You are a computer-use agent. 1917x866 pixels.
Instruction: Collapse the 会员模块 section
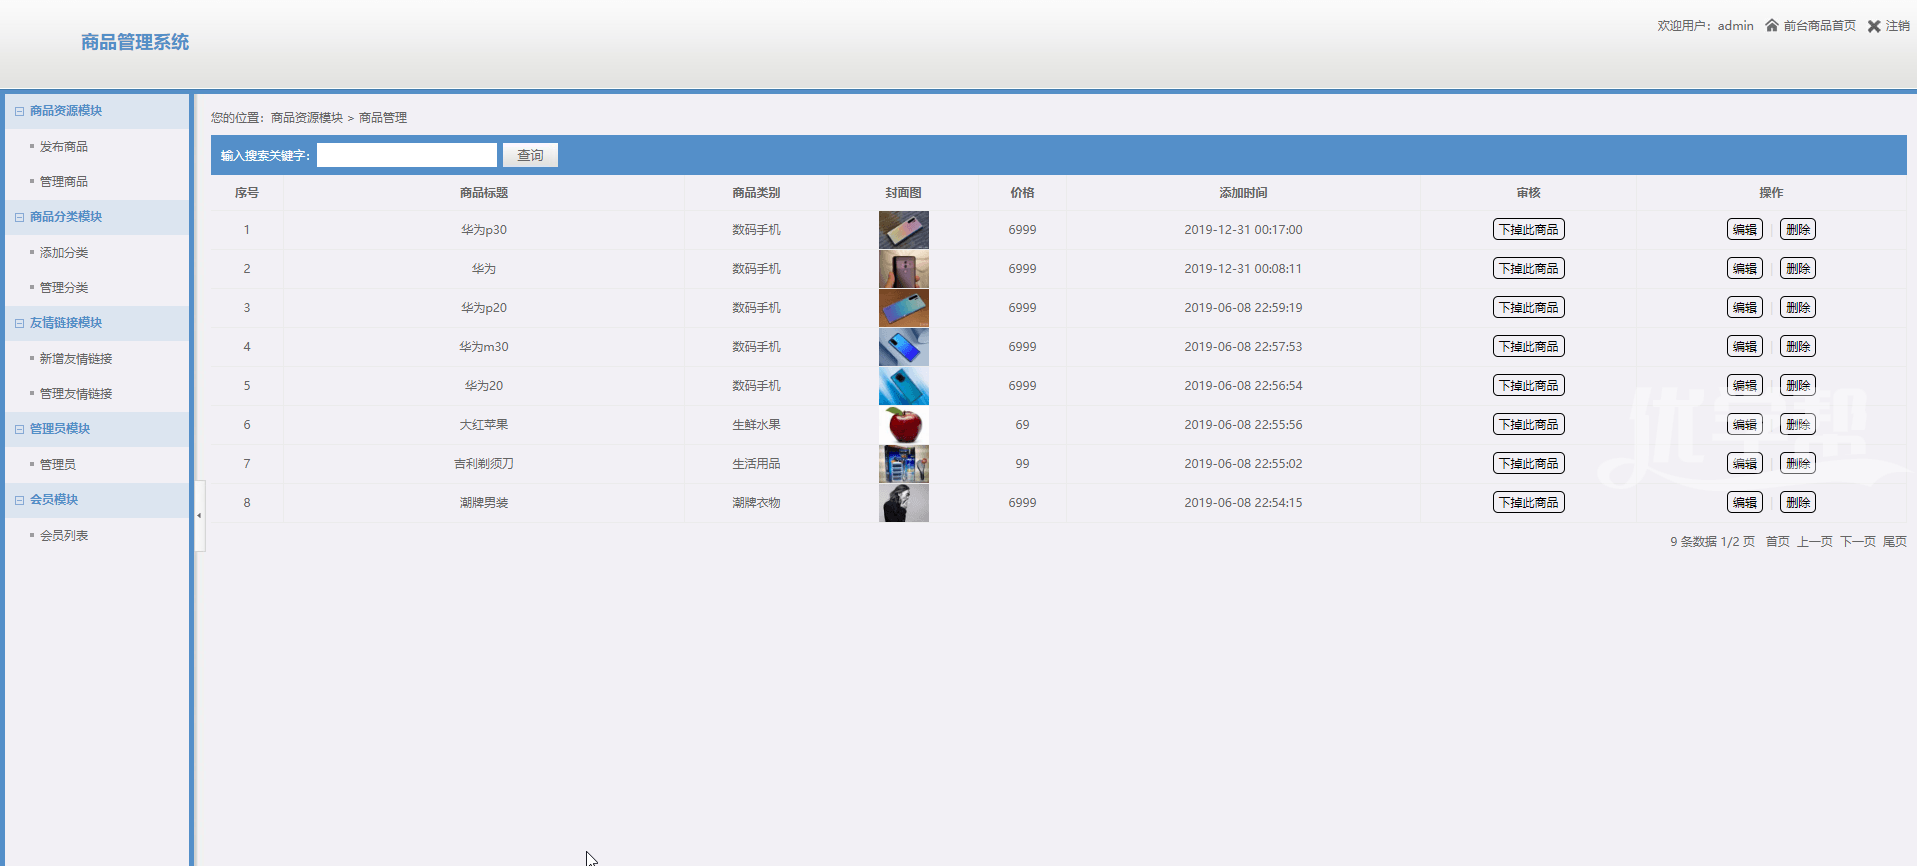19,500
